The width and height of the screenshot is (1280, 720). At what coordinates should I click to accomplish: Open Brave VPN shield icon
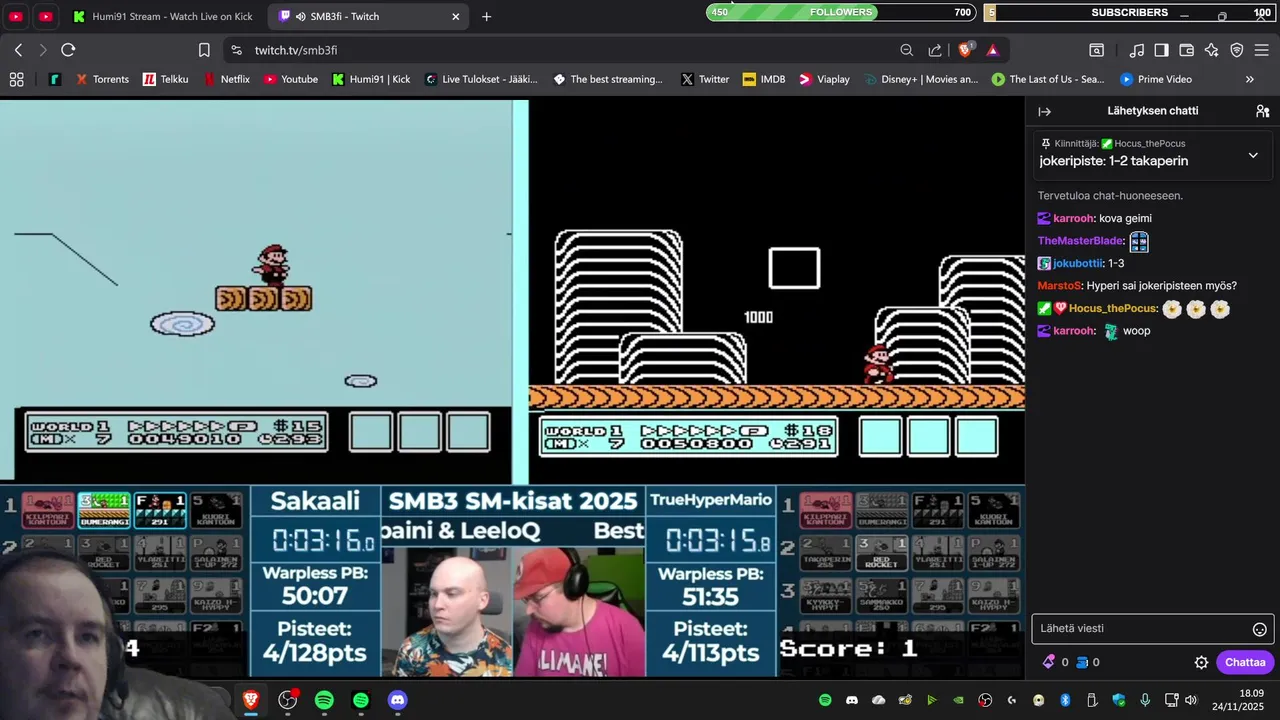point(1237,50)
